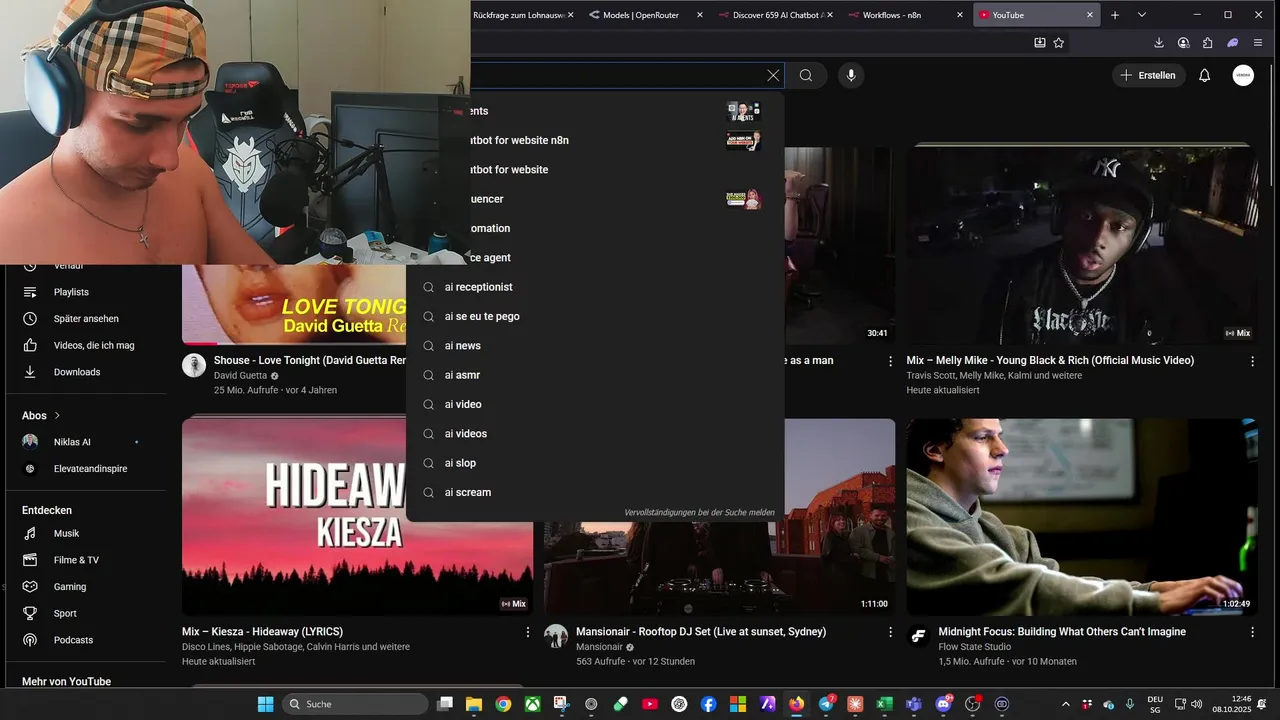The image size is (1280, 720).
Task: Open the Firefox account icon in the toolbar
Action: tap(1184, 43)
